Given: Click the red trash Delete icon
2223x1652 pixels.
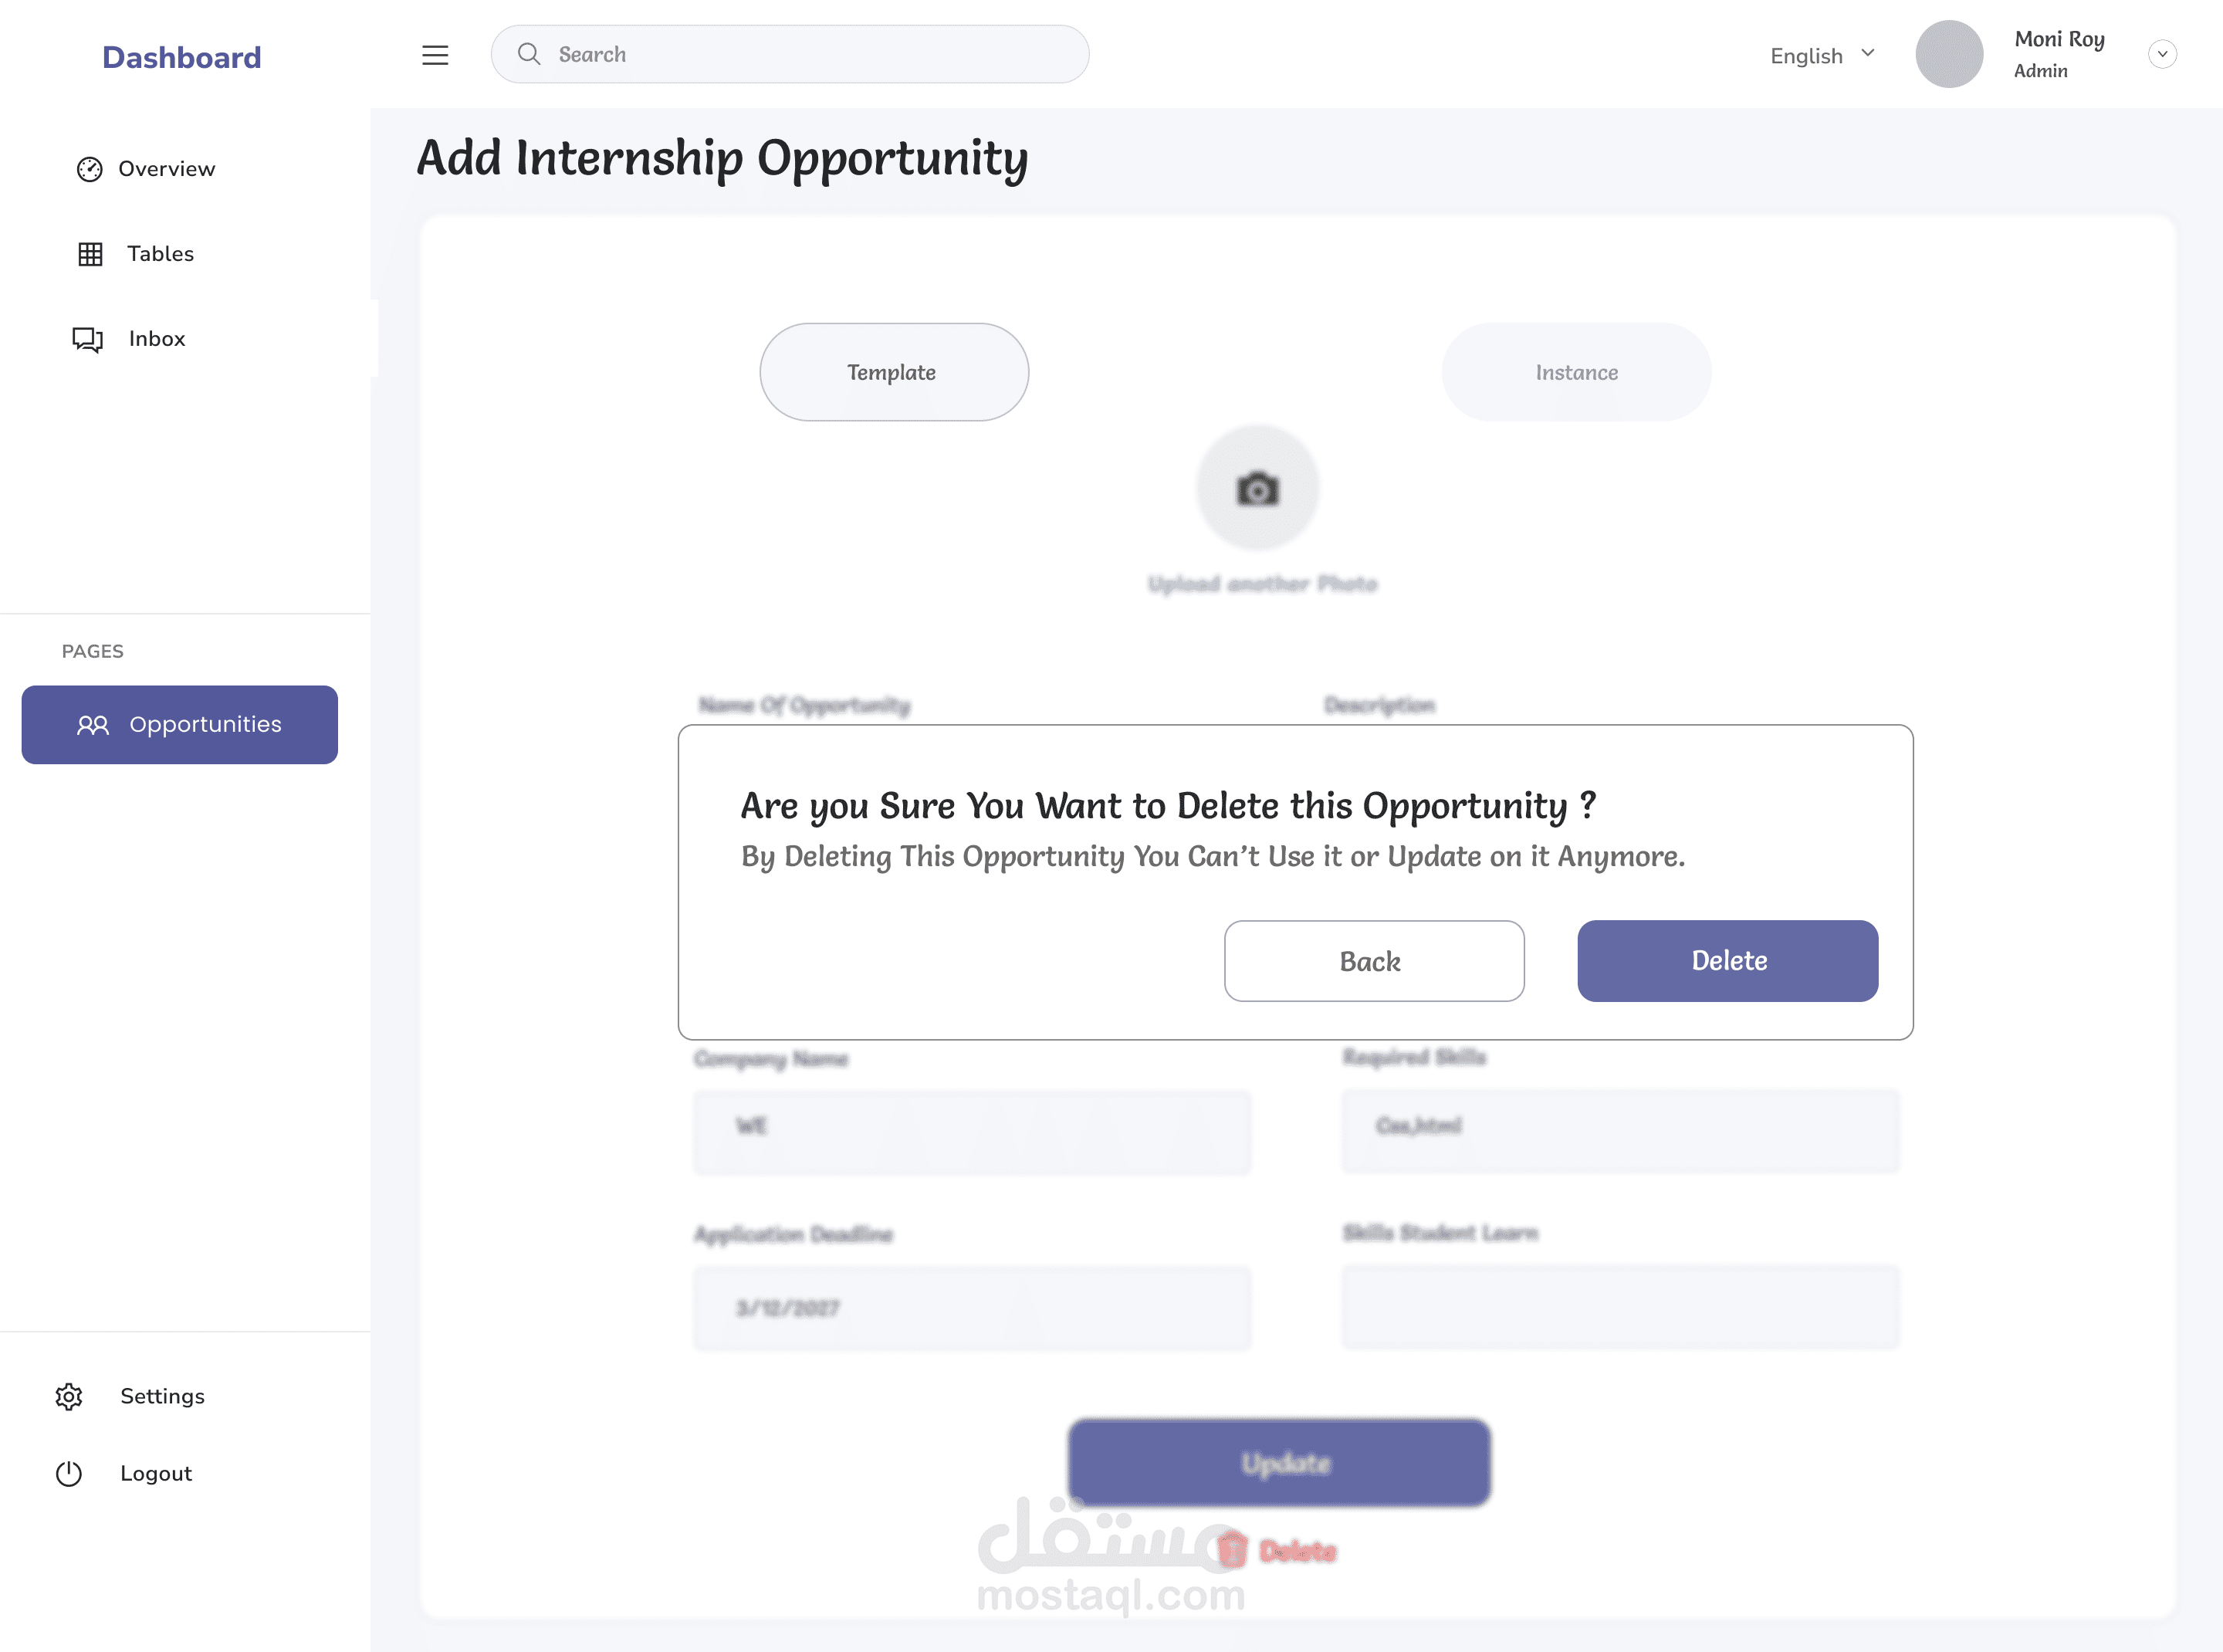Looking at the screenshot, I should pos(1233,1549).
